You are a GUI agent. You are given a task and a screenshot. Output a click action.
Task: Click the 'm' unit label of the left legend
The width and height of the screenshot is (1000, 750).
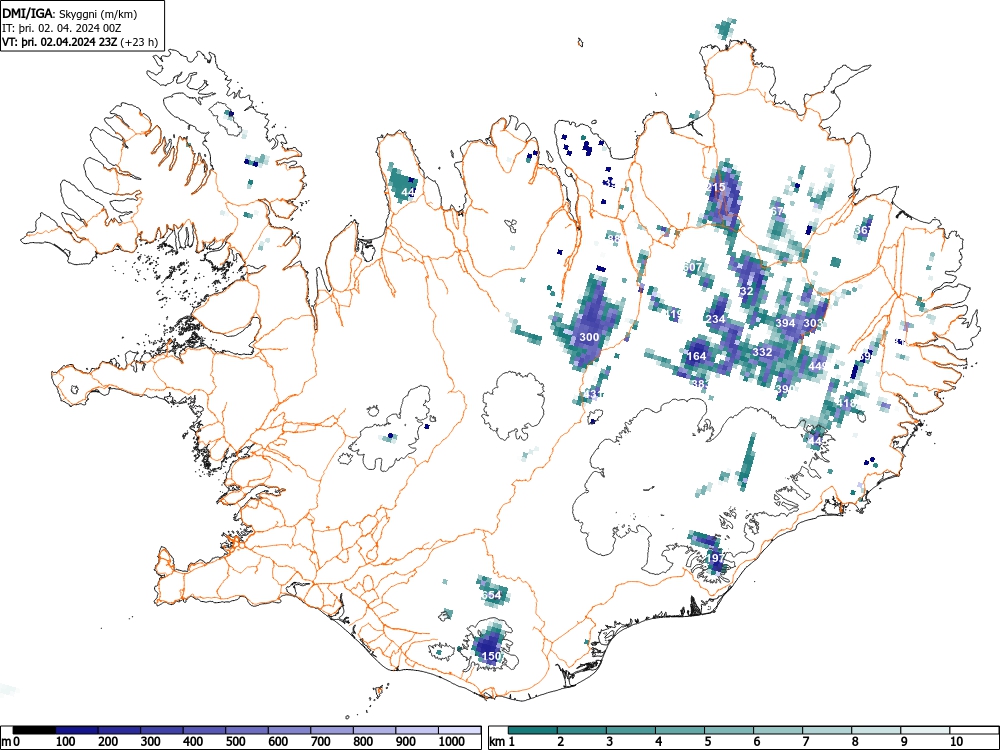6,742
